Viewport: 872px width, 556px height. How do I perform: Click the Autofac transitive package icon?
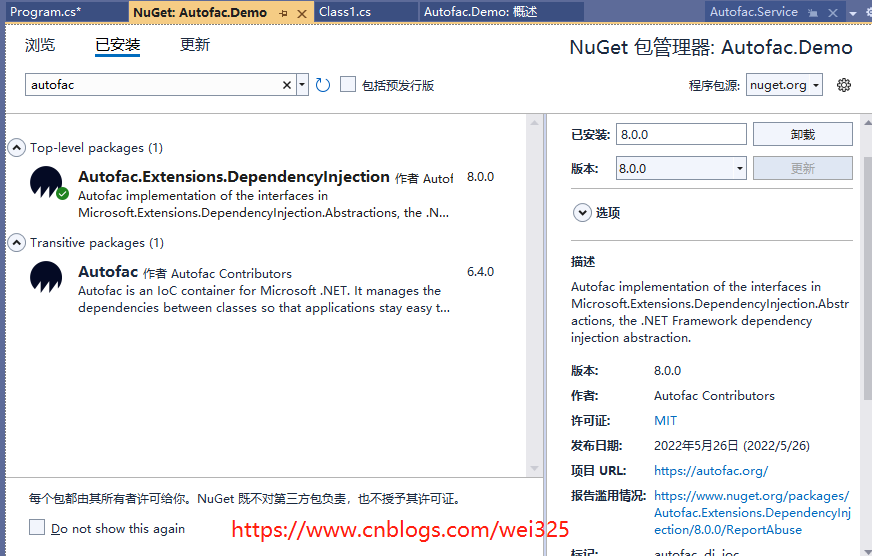click(x=46, y=277)
